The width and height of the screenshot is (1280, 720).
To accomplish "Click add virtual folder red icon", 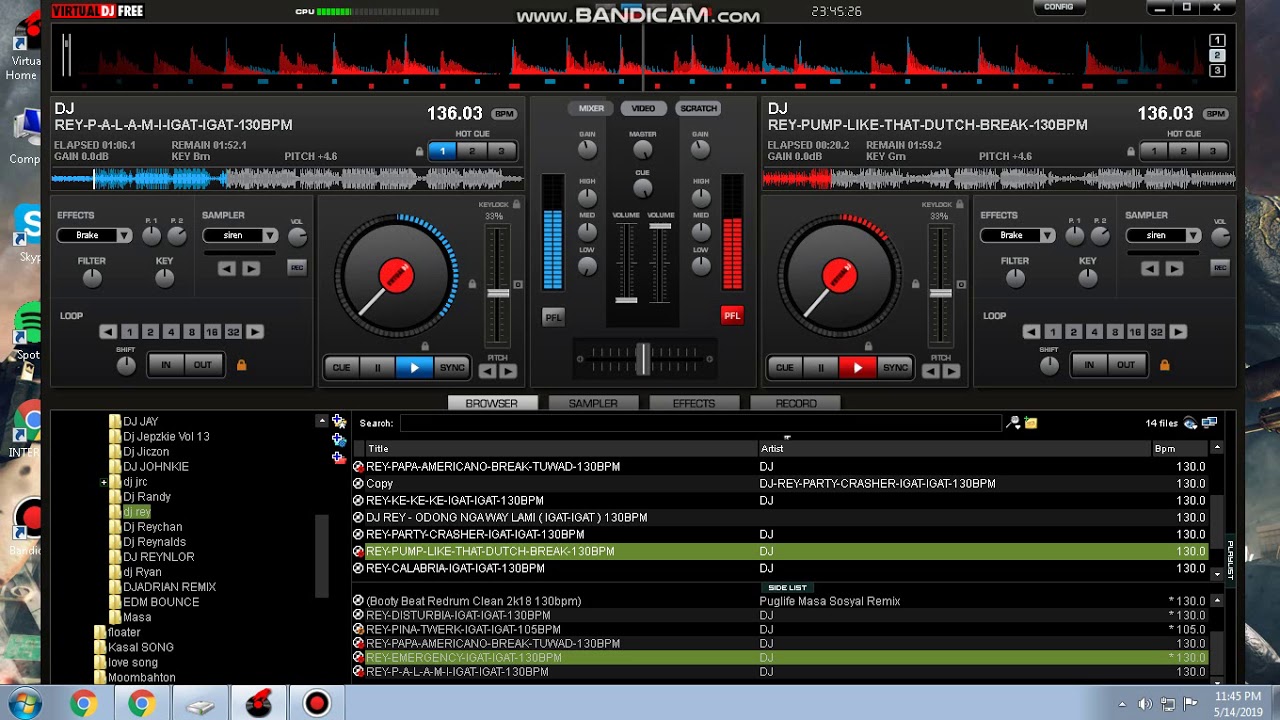I will (339, 458).
